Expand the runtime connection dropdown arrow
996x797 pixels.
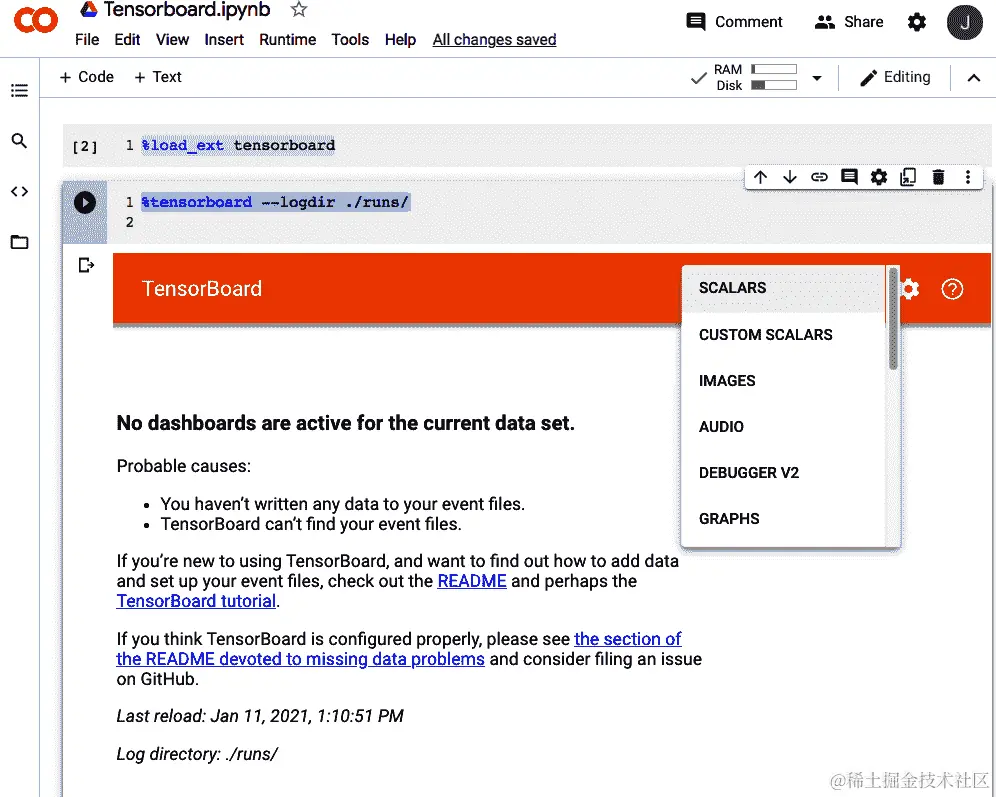817,78
